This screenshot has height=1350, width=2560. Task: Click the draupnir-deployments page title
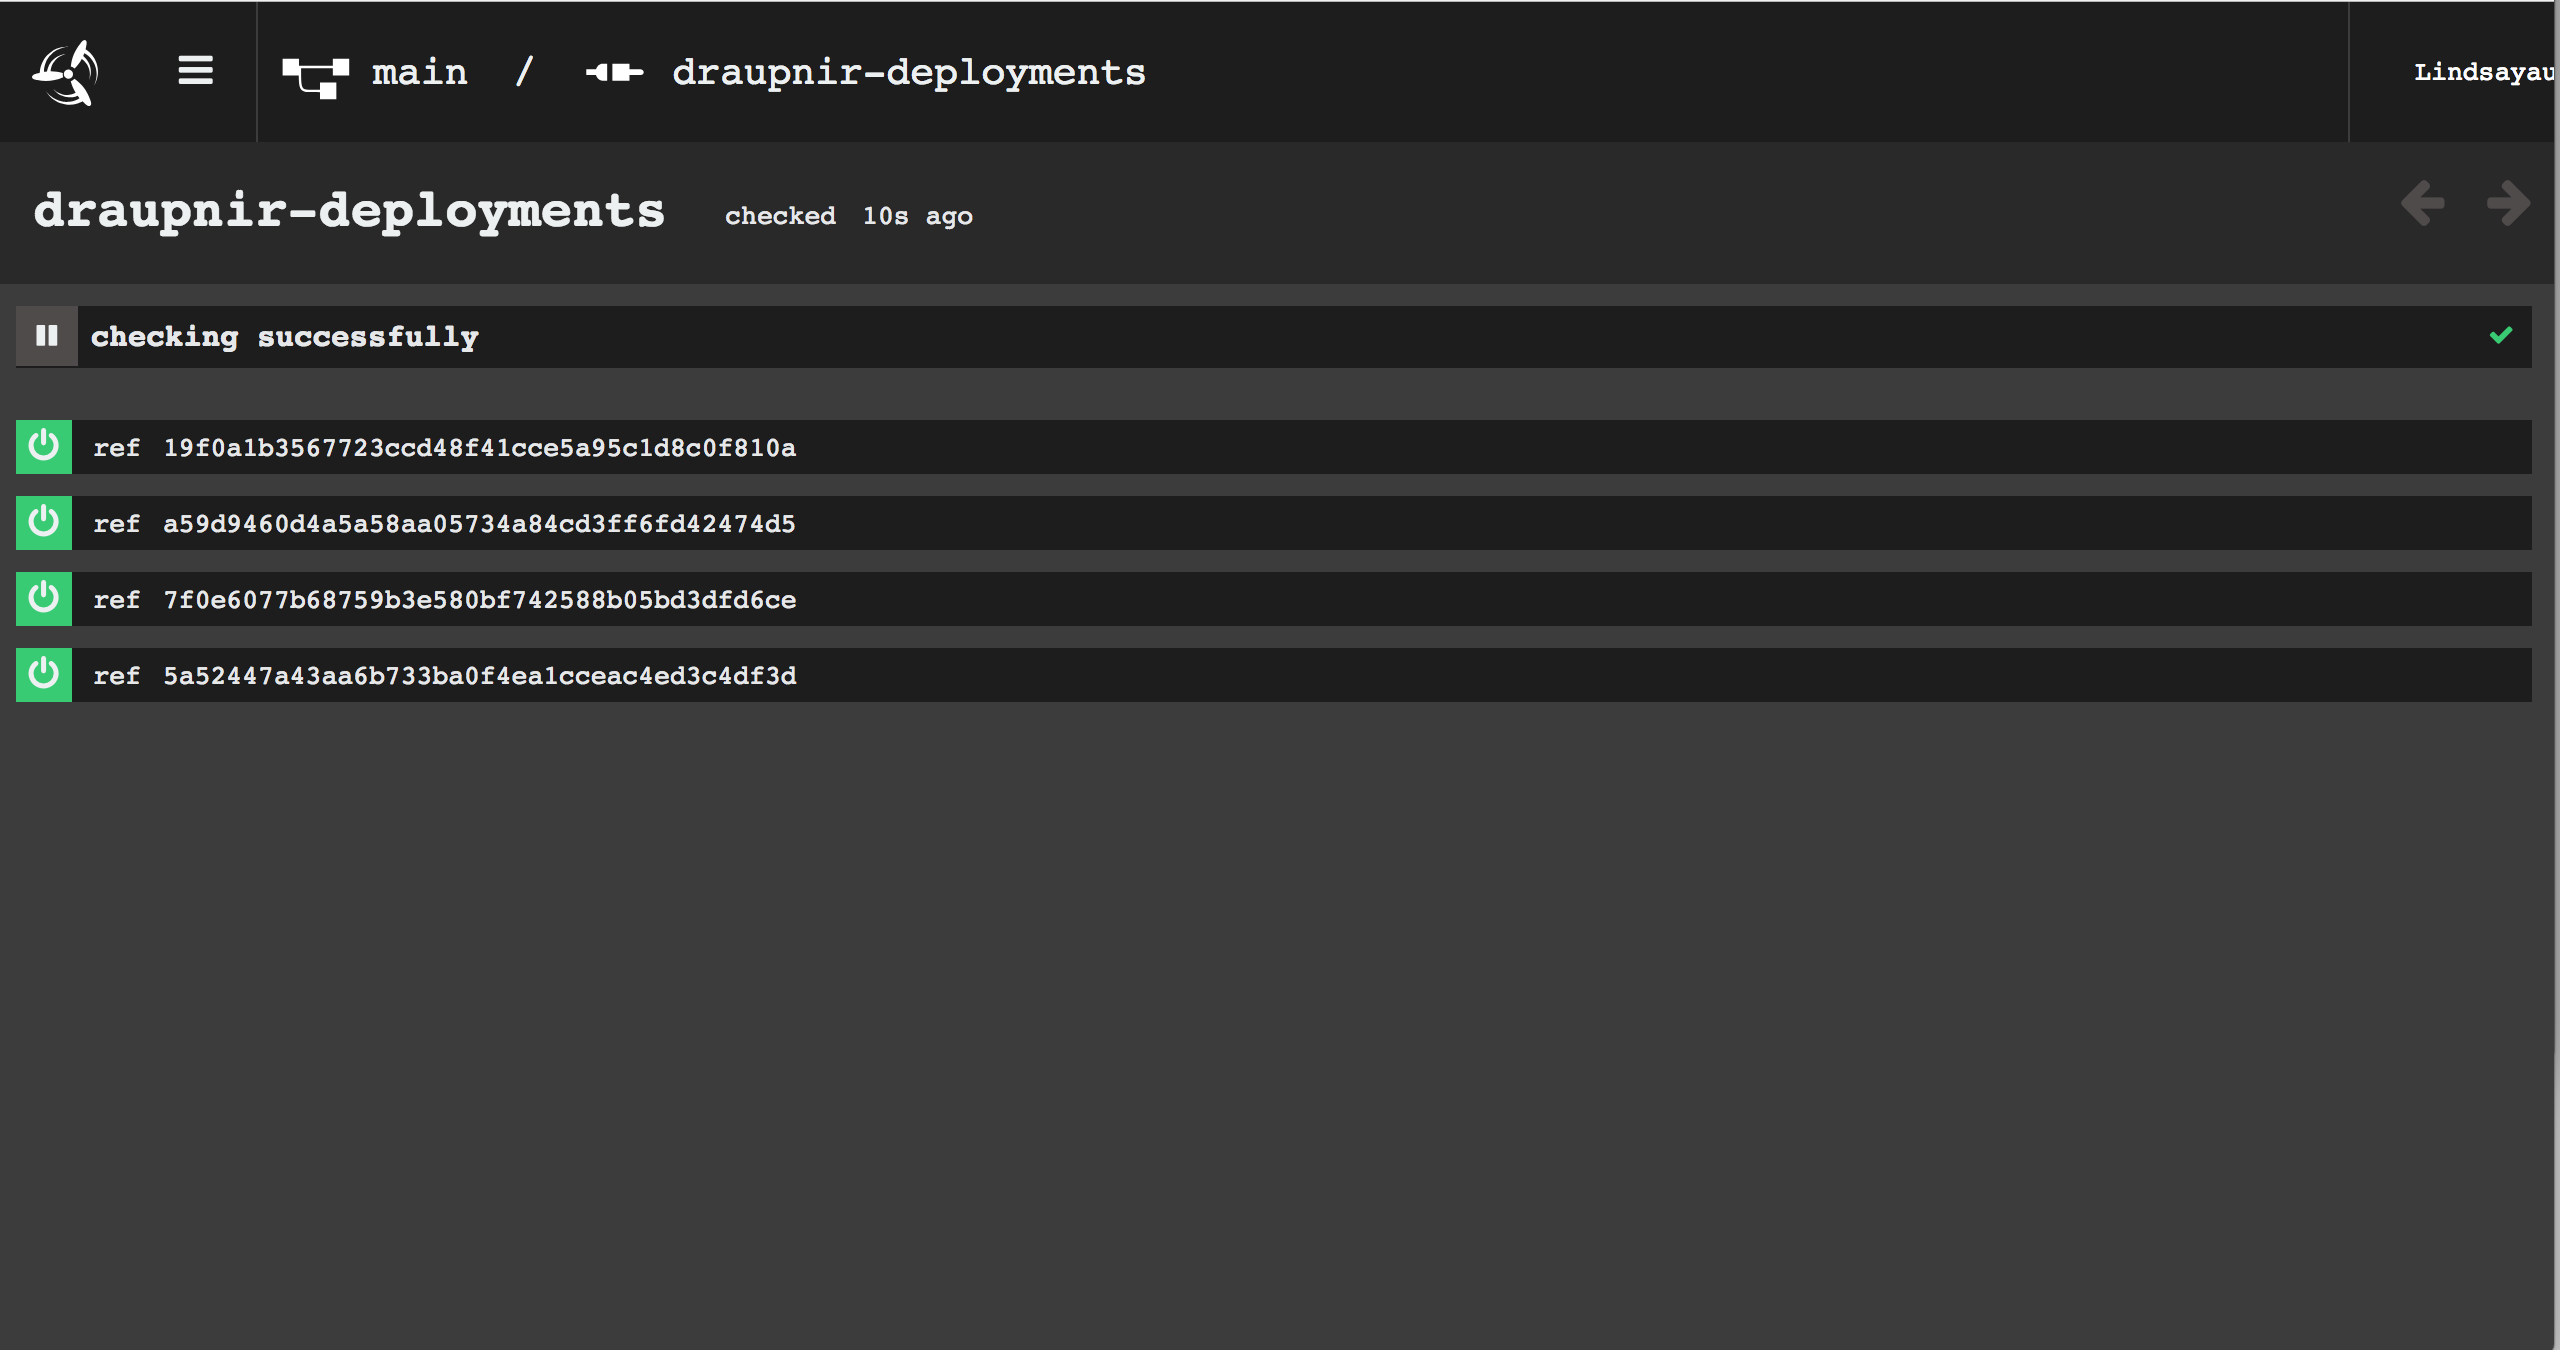pos(350,210)
